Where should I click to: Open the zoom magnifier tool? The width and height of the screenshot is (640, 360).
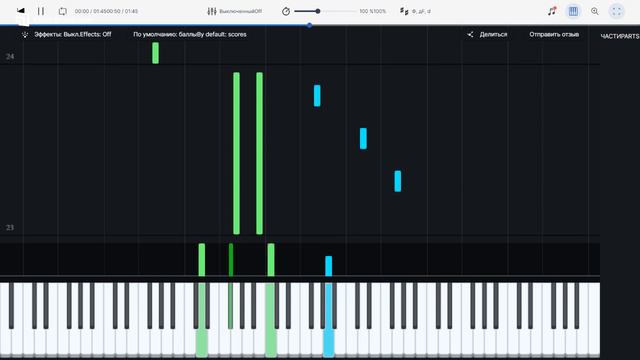595,11
